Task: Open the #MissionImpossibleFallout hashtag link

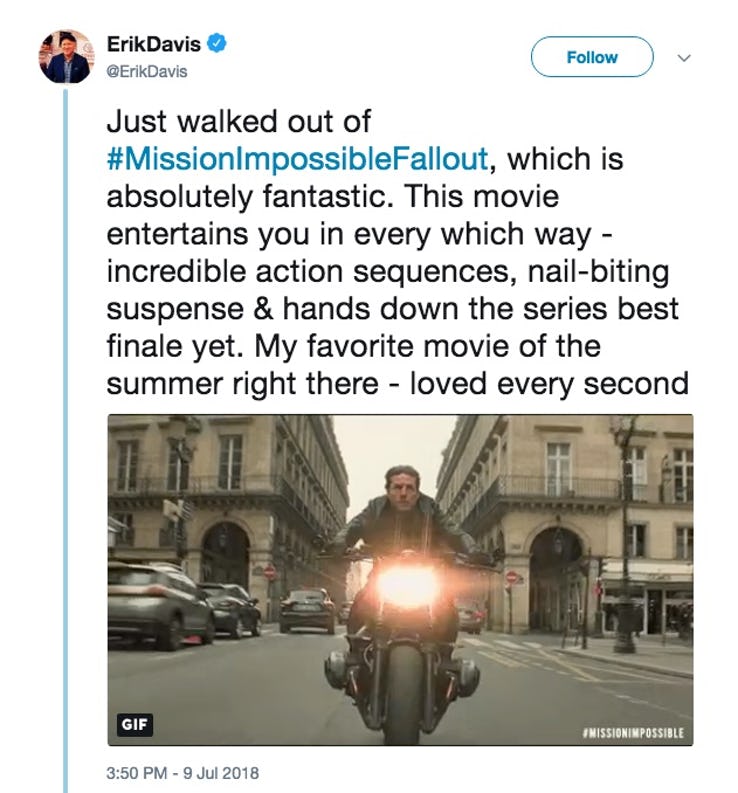Action: coord(298,157)
